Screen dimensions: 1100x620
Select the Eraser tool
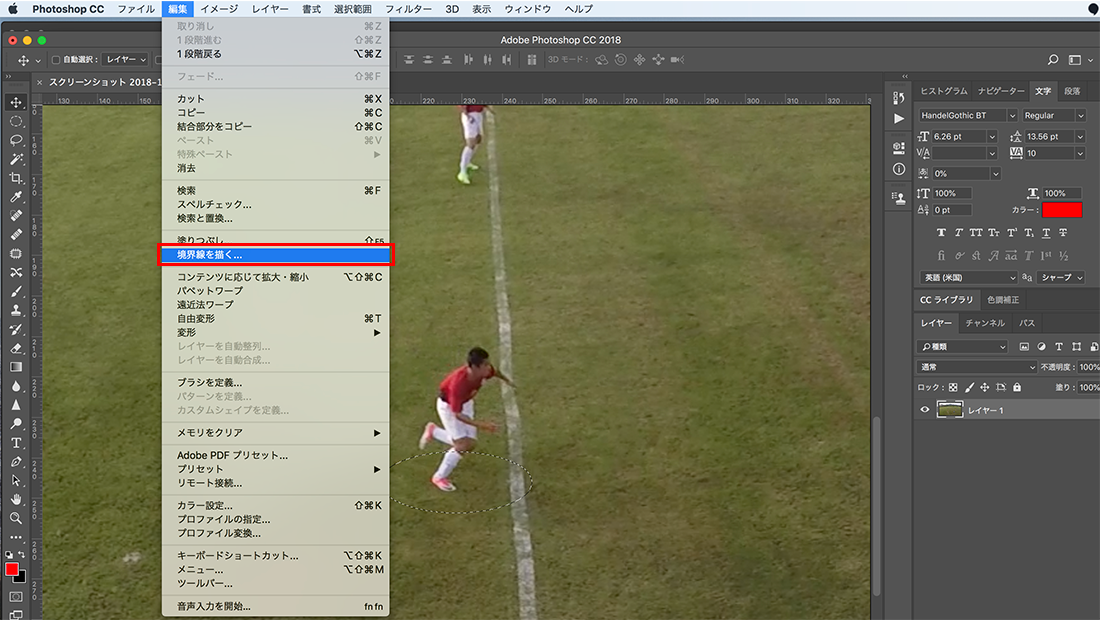point(16,348)
